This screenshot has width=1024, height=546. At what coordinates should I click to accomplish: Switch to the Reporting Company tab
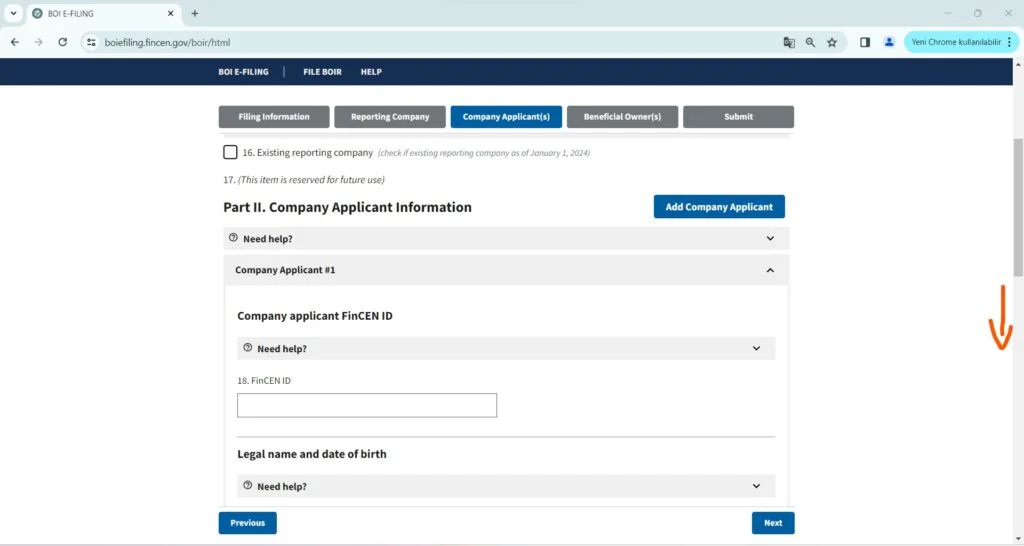(389, 117)
